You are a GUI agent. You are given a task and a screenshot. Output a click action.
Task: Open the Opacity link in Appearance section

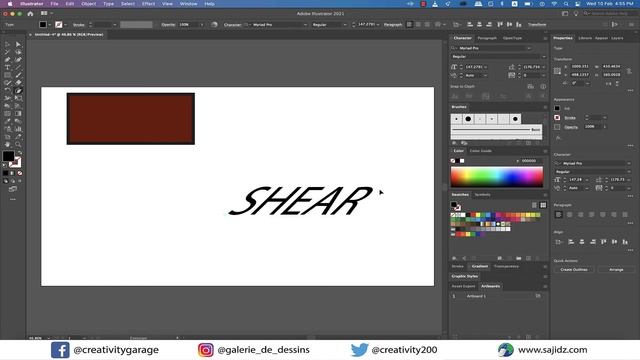pyautogui.click(x=571, y=127)
